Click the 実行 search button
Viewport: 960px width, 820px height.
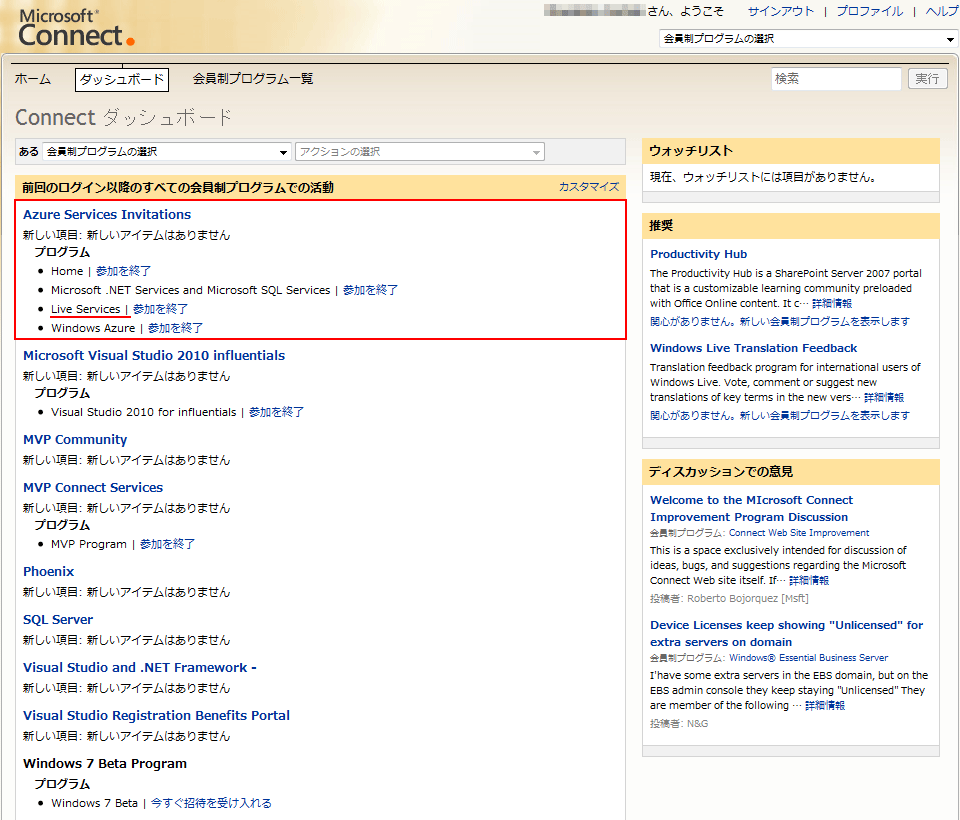point(927,78)
